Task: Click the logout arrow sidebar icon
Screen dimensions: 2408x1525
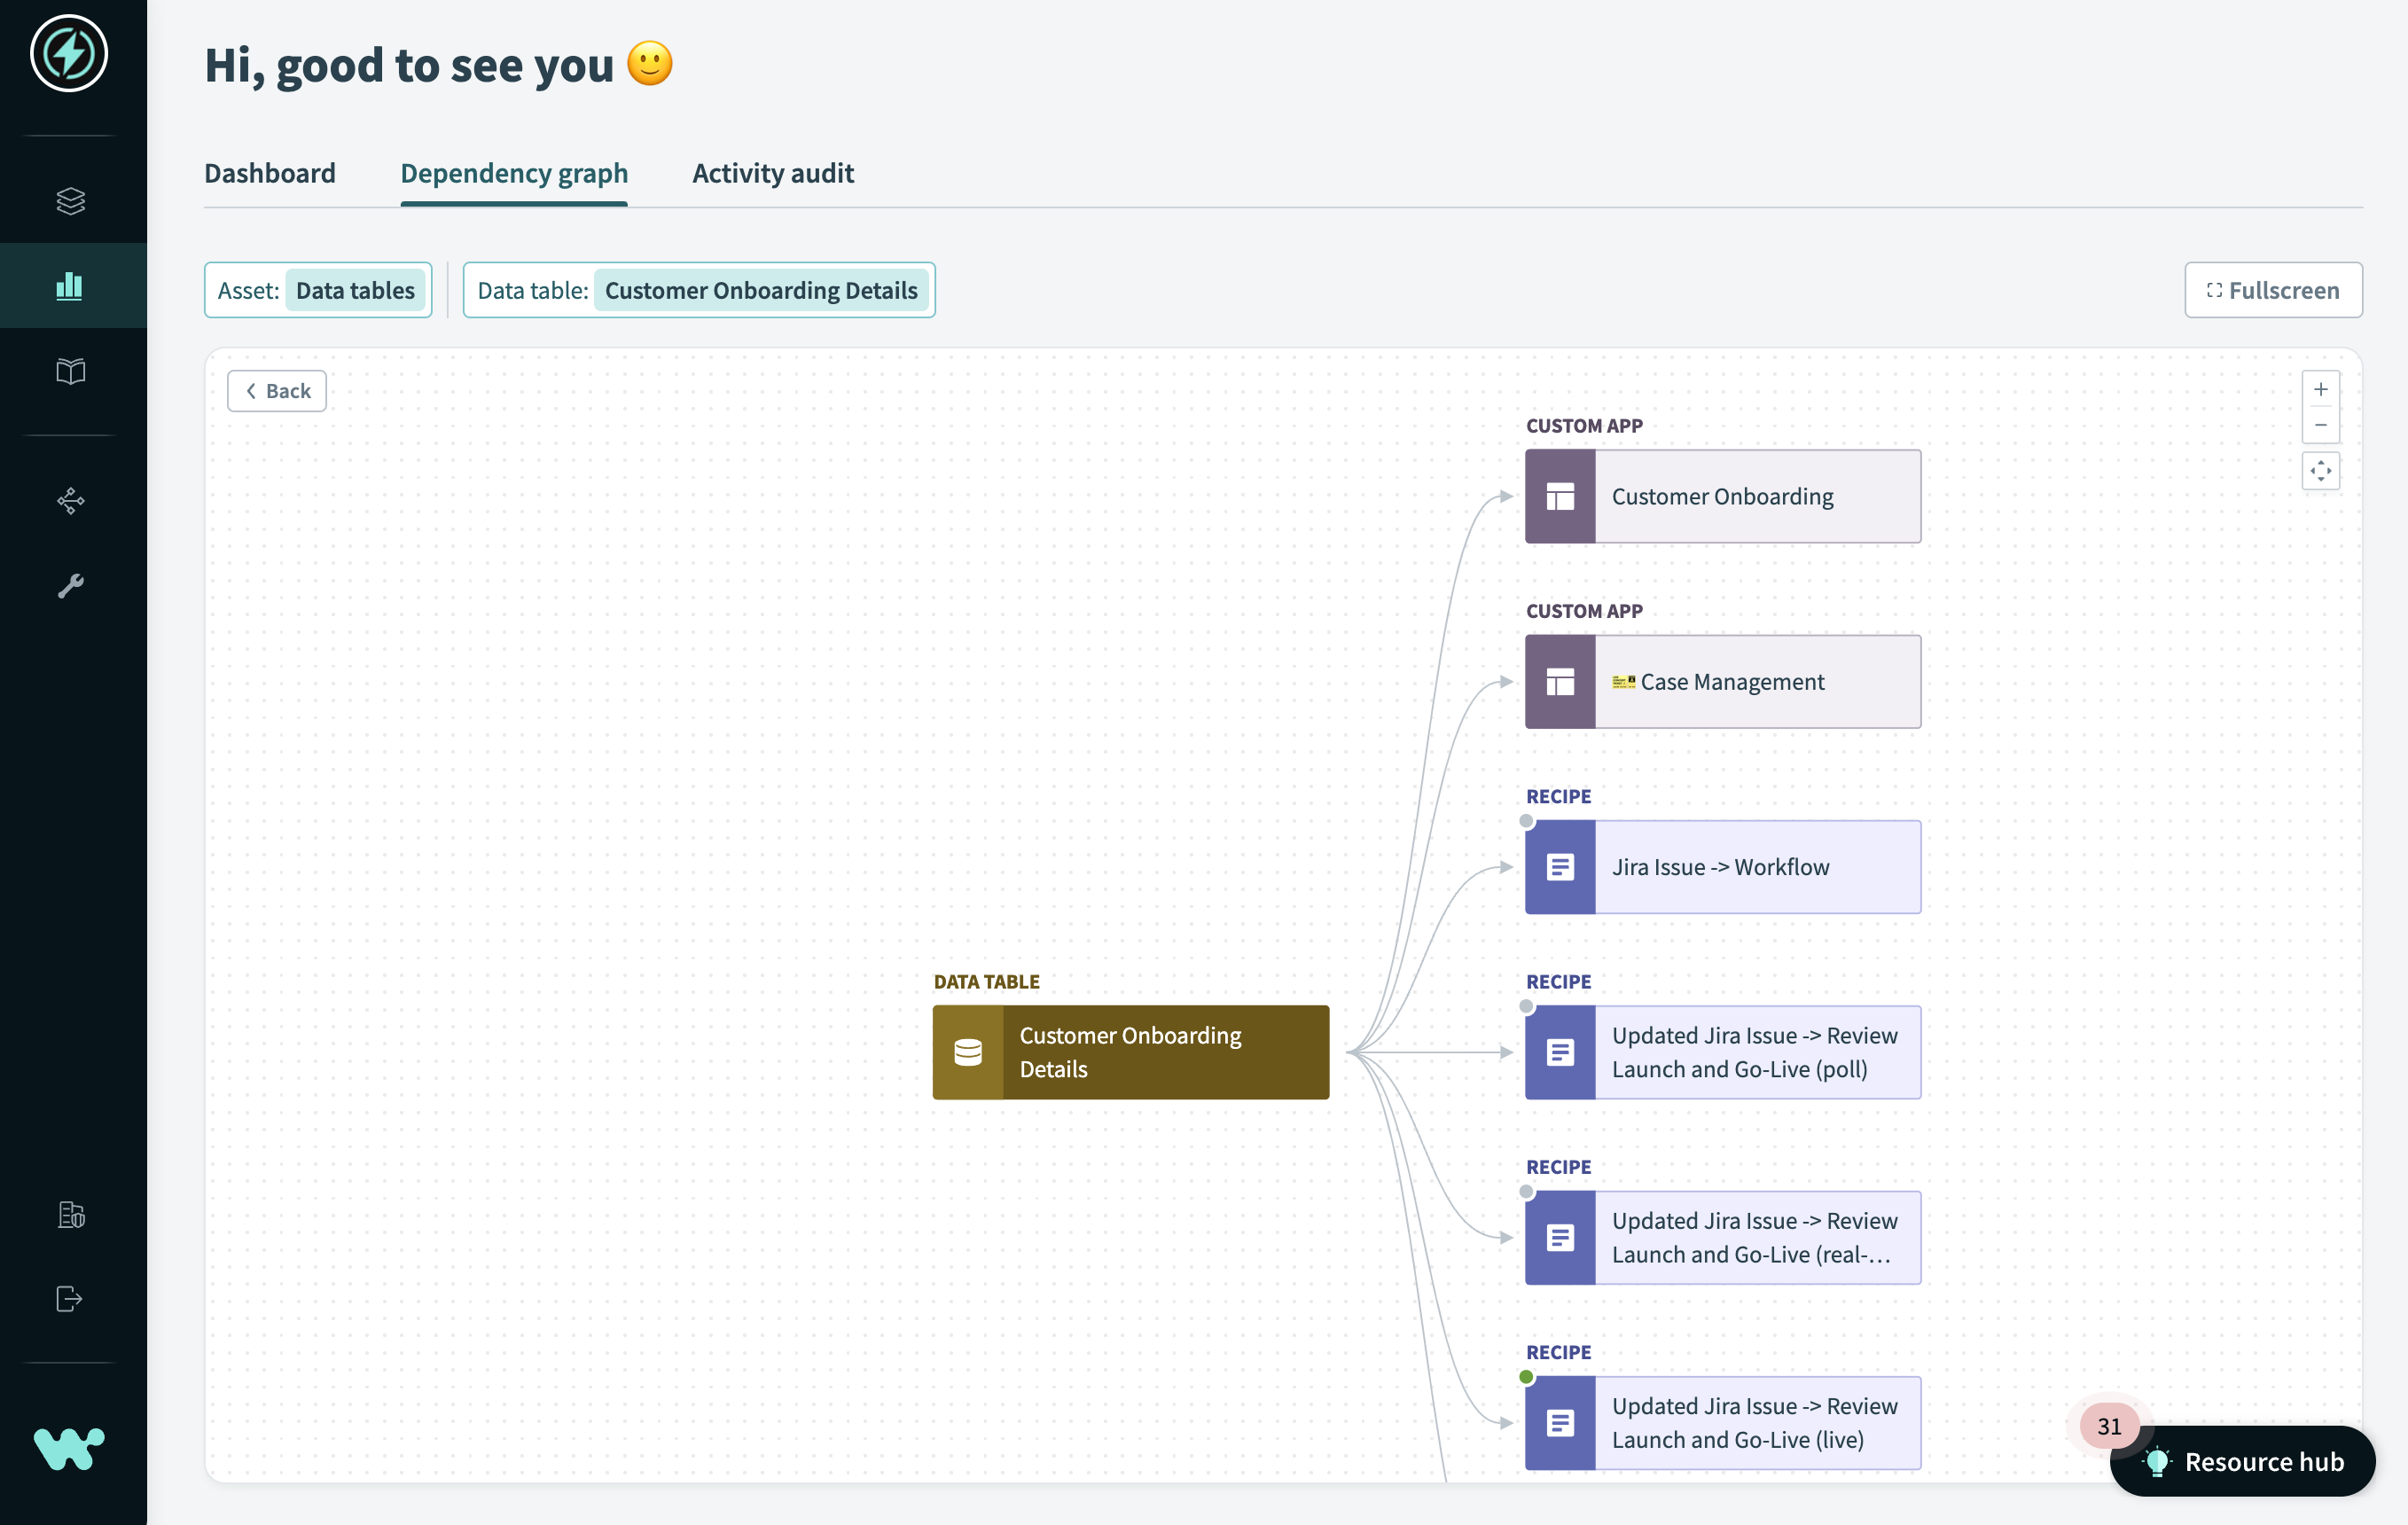Action: 70,1299
